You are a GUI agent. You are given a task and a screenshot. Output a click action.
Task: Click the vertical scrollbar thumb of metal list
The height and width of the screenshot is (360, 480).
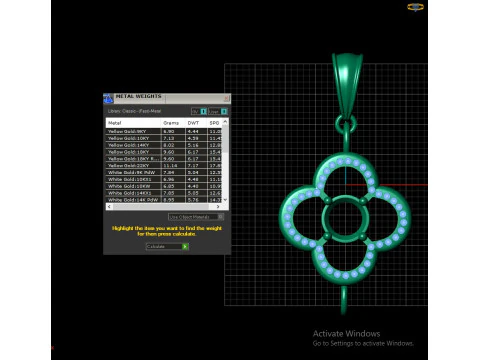coord(225,138)
